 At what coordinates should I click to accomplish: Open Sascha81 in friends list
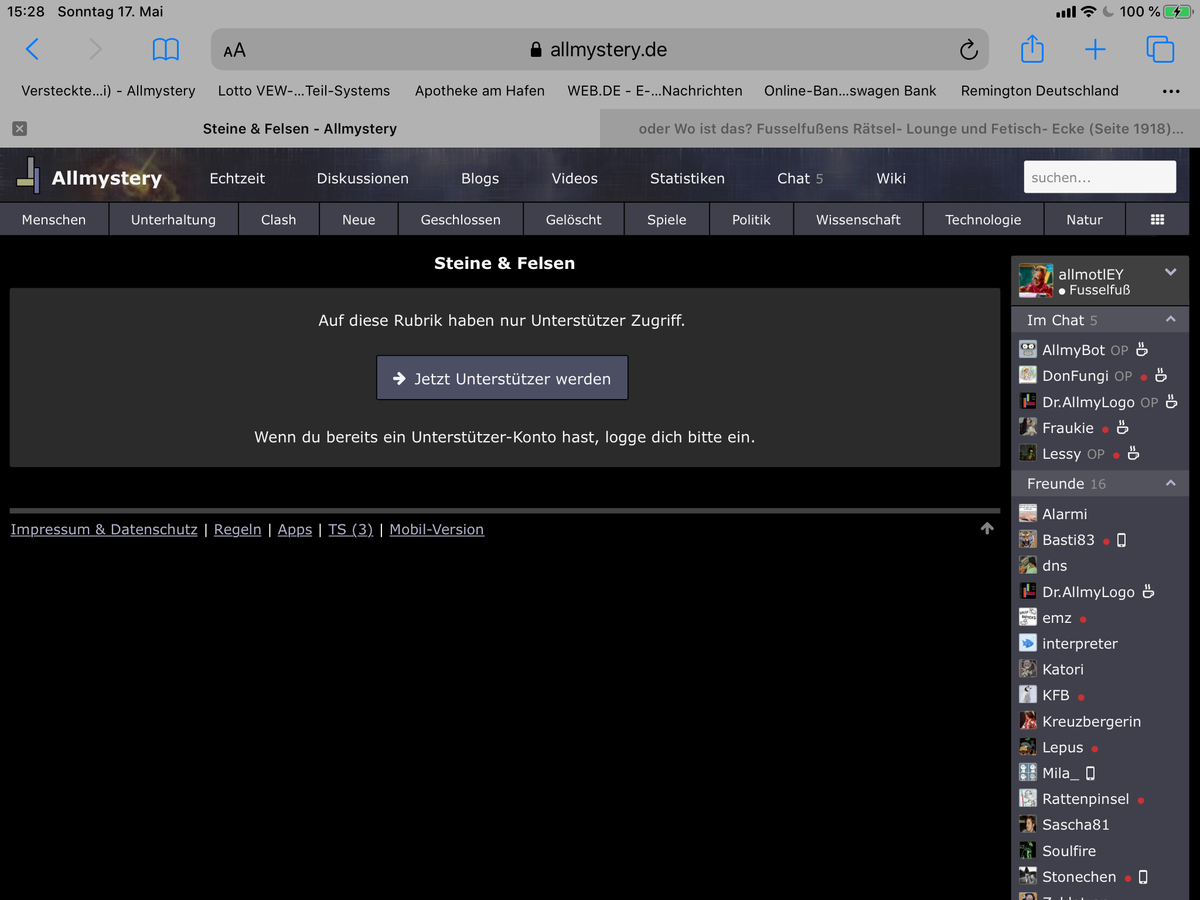[x=1076, y=825]
